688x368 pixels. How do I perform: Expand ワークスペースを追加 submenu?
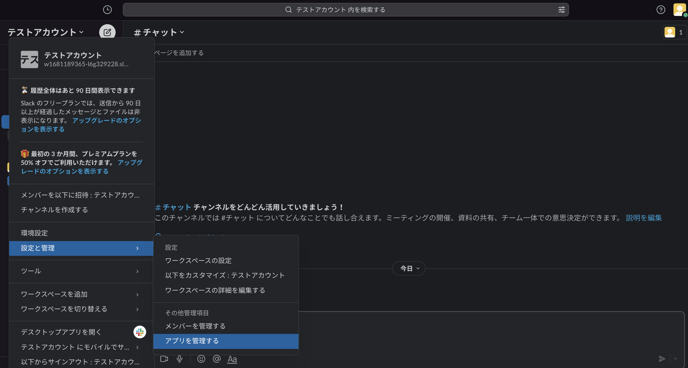(81, 294)
